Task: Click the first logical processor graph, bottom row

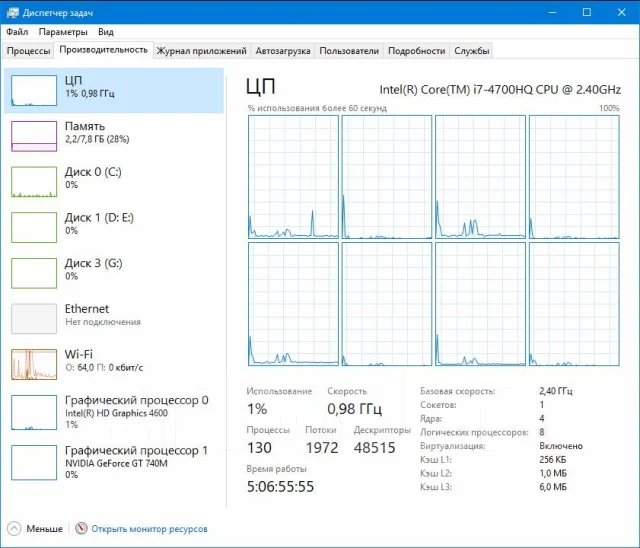Action: tap(293, 304)
